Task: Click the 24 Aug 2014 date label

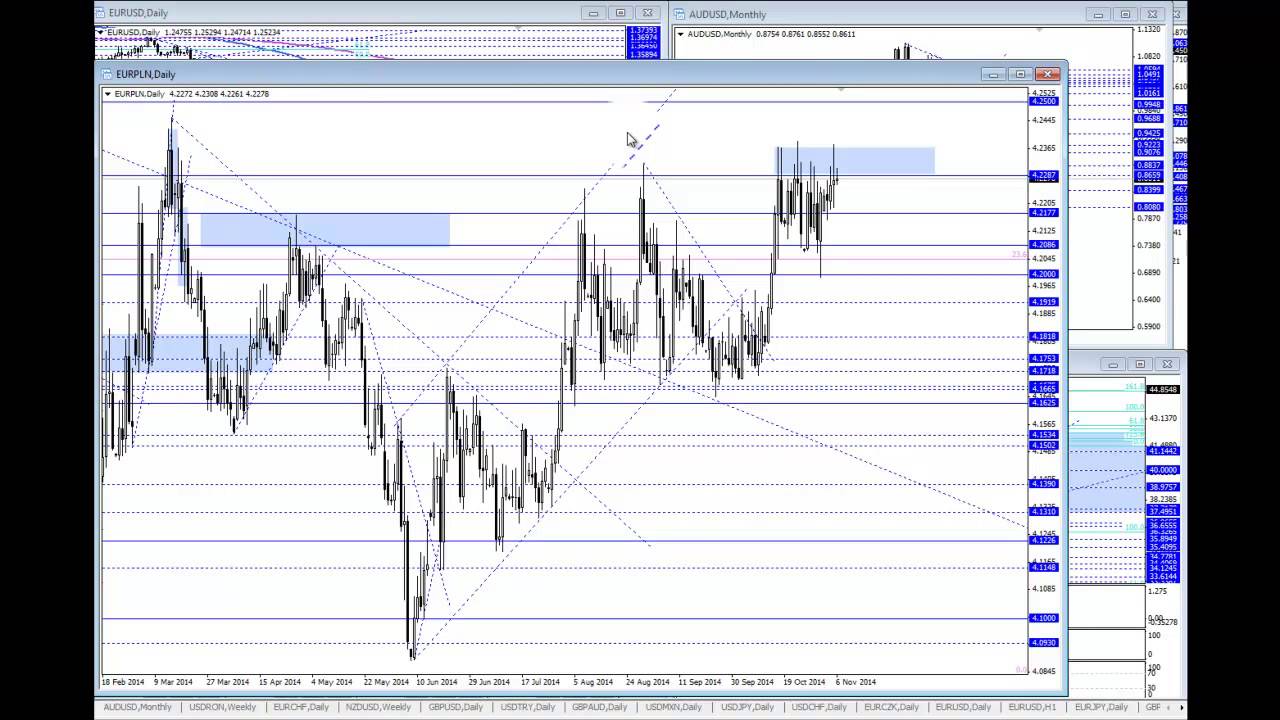Action: [647, 682]
